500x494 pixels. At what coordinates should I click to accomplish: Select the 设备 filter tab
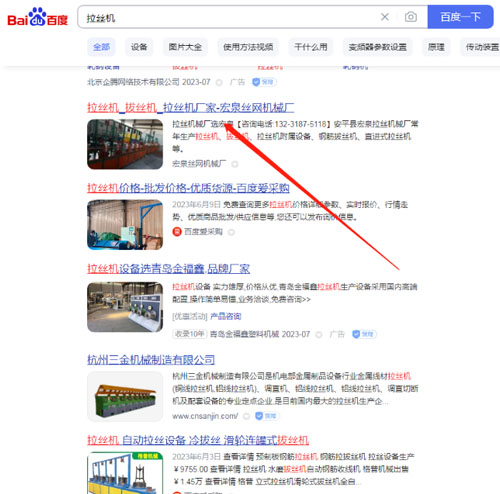[139, 47]
